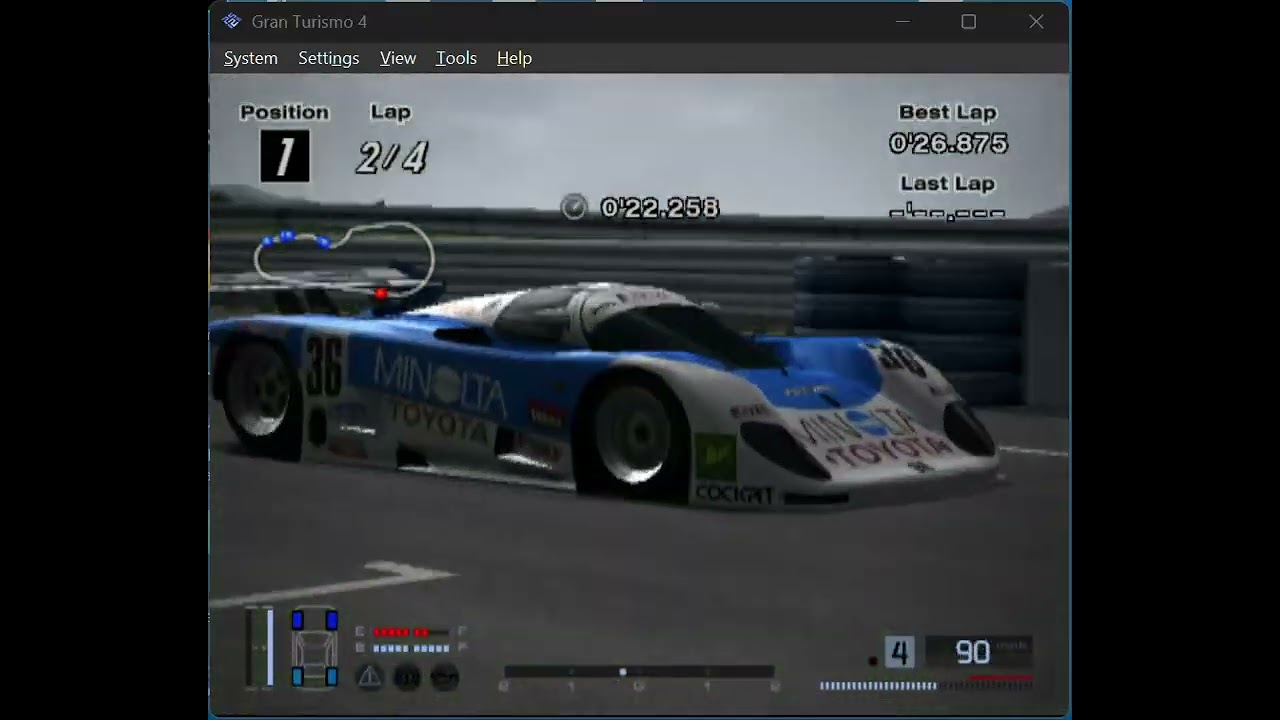Click the number 36 on car door
Screen dimensions: 1280x720
point(324,365)
